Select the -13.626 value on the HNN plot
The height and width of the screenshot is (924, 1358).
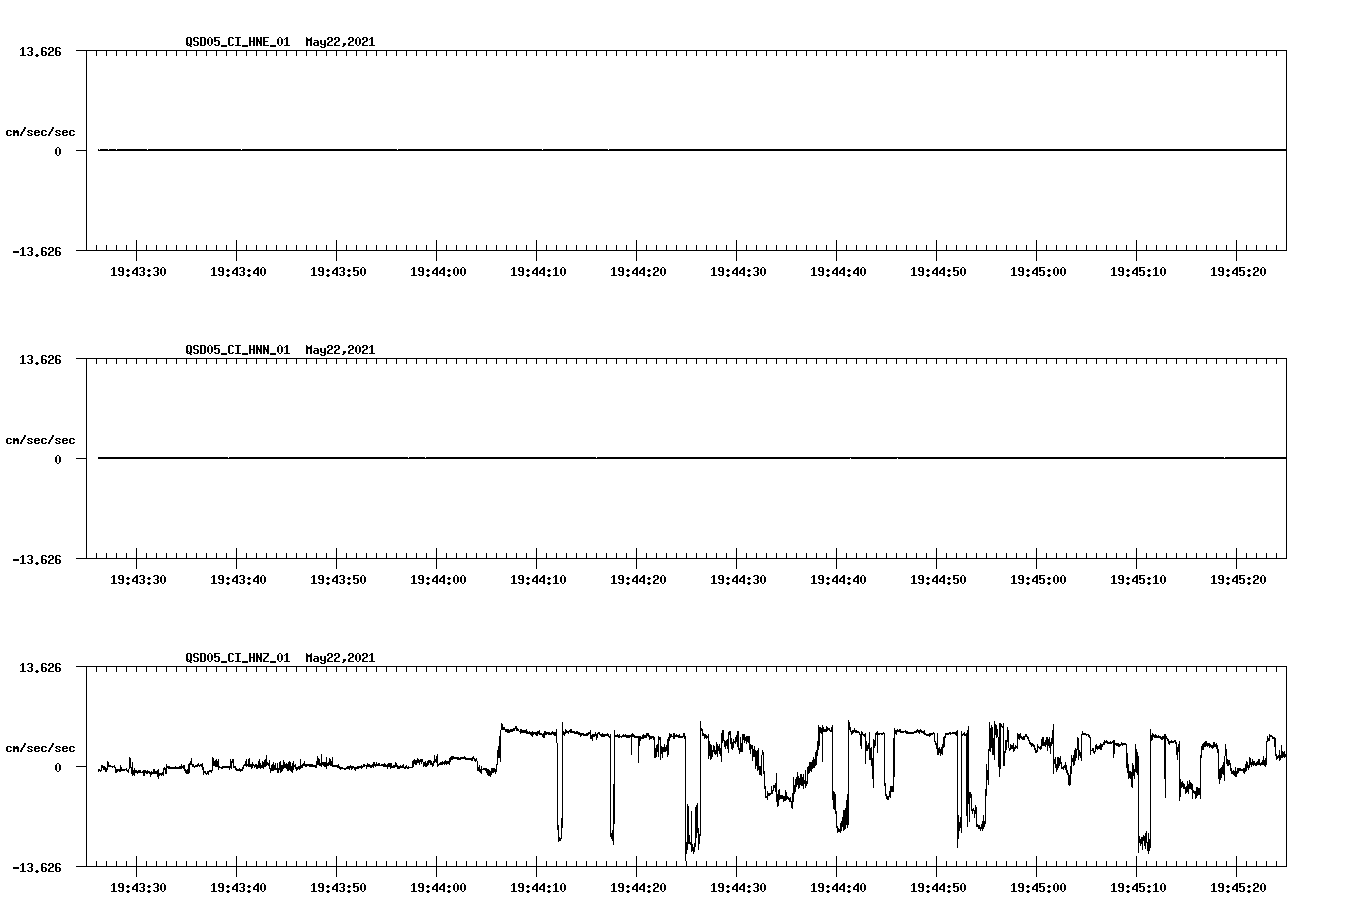coord(37,561)
